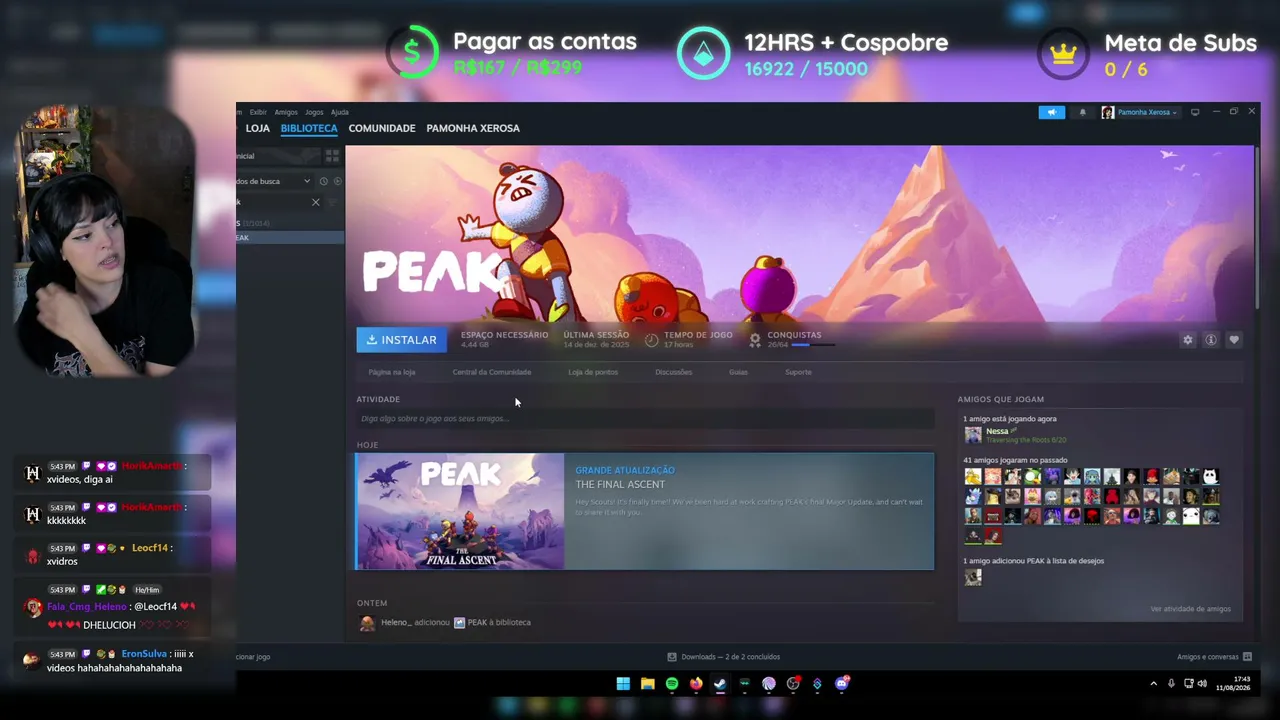Viewport: 1280px width, 720px height.
Task: Switch Steam to Big Picture mode
Action: click(x=1195, y=112)
